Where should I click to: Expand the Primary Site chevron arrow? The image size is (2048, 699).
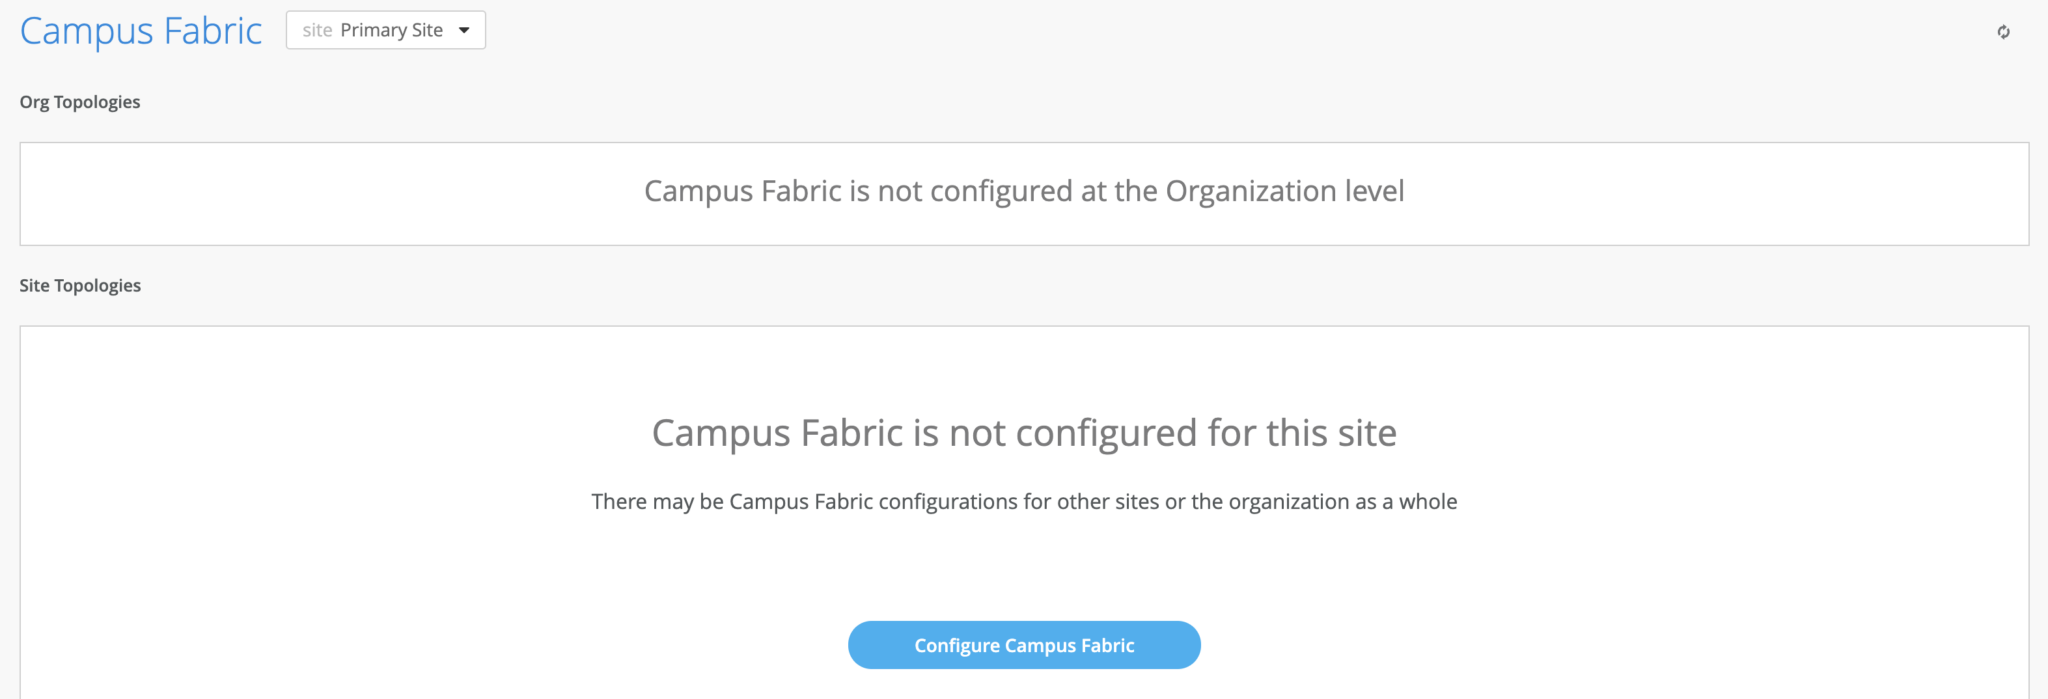pyautogui.click(x=464, y=30)
